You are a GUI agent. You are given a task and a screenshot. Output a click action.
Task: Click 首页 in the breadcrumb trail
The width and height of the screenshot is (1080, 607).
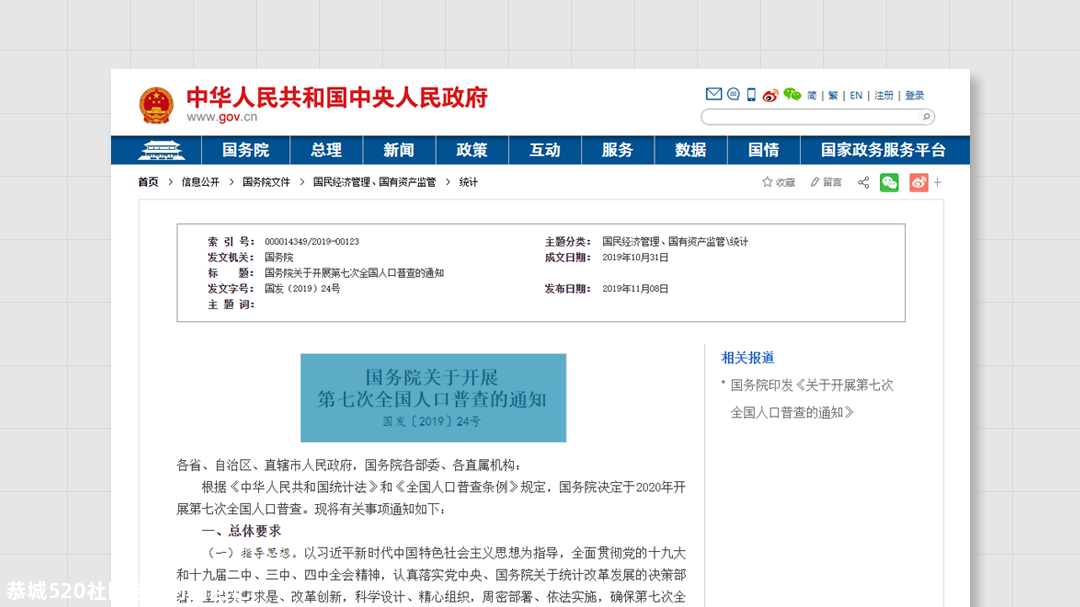pyautogui.click(x=147, y=182)
